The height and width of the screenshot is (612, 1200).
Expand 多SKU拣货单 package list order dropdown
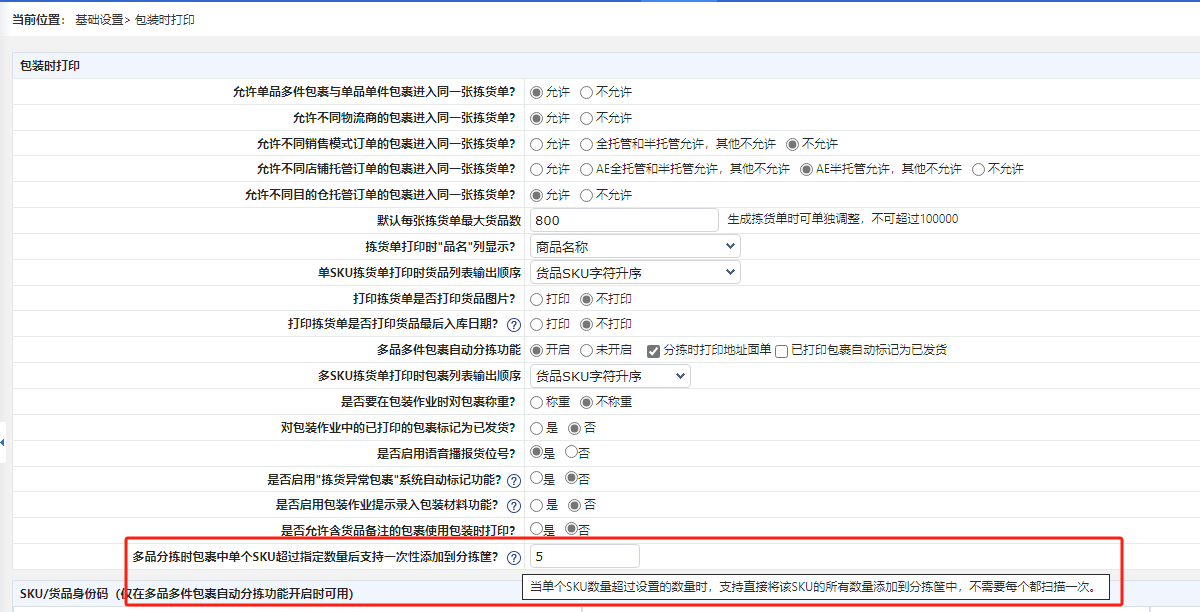(609, 376)
